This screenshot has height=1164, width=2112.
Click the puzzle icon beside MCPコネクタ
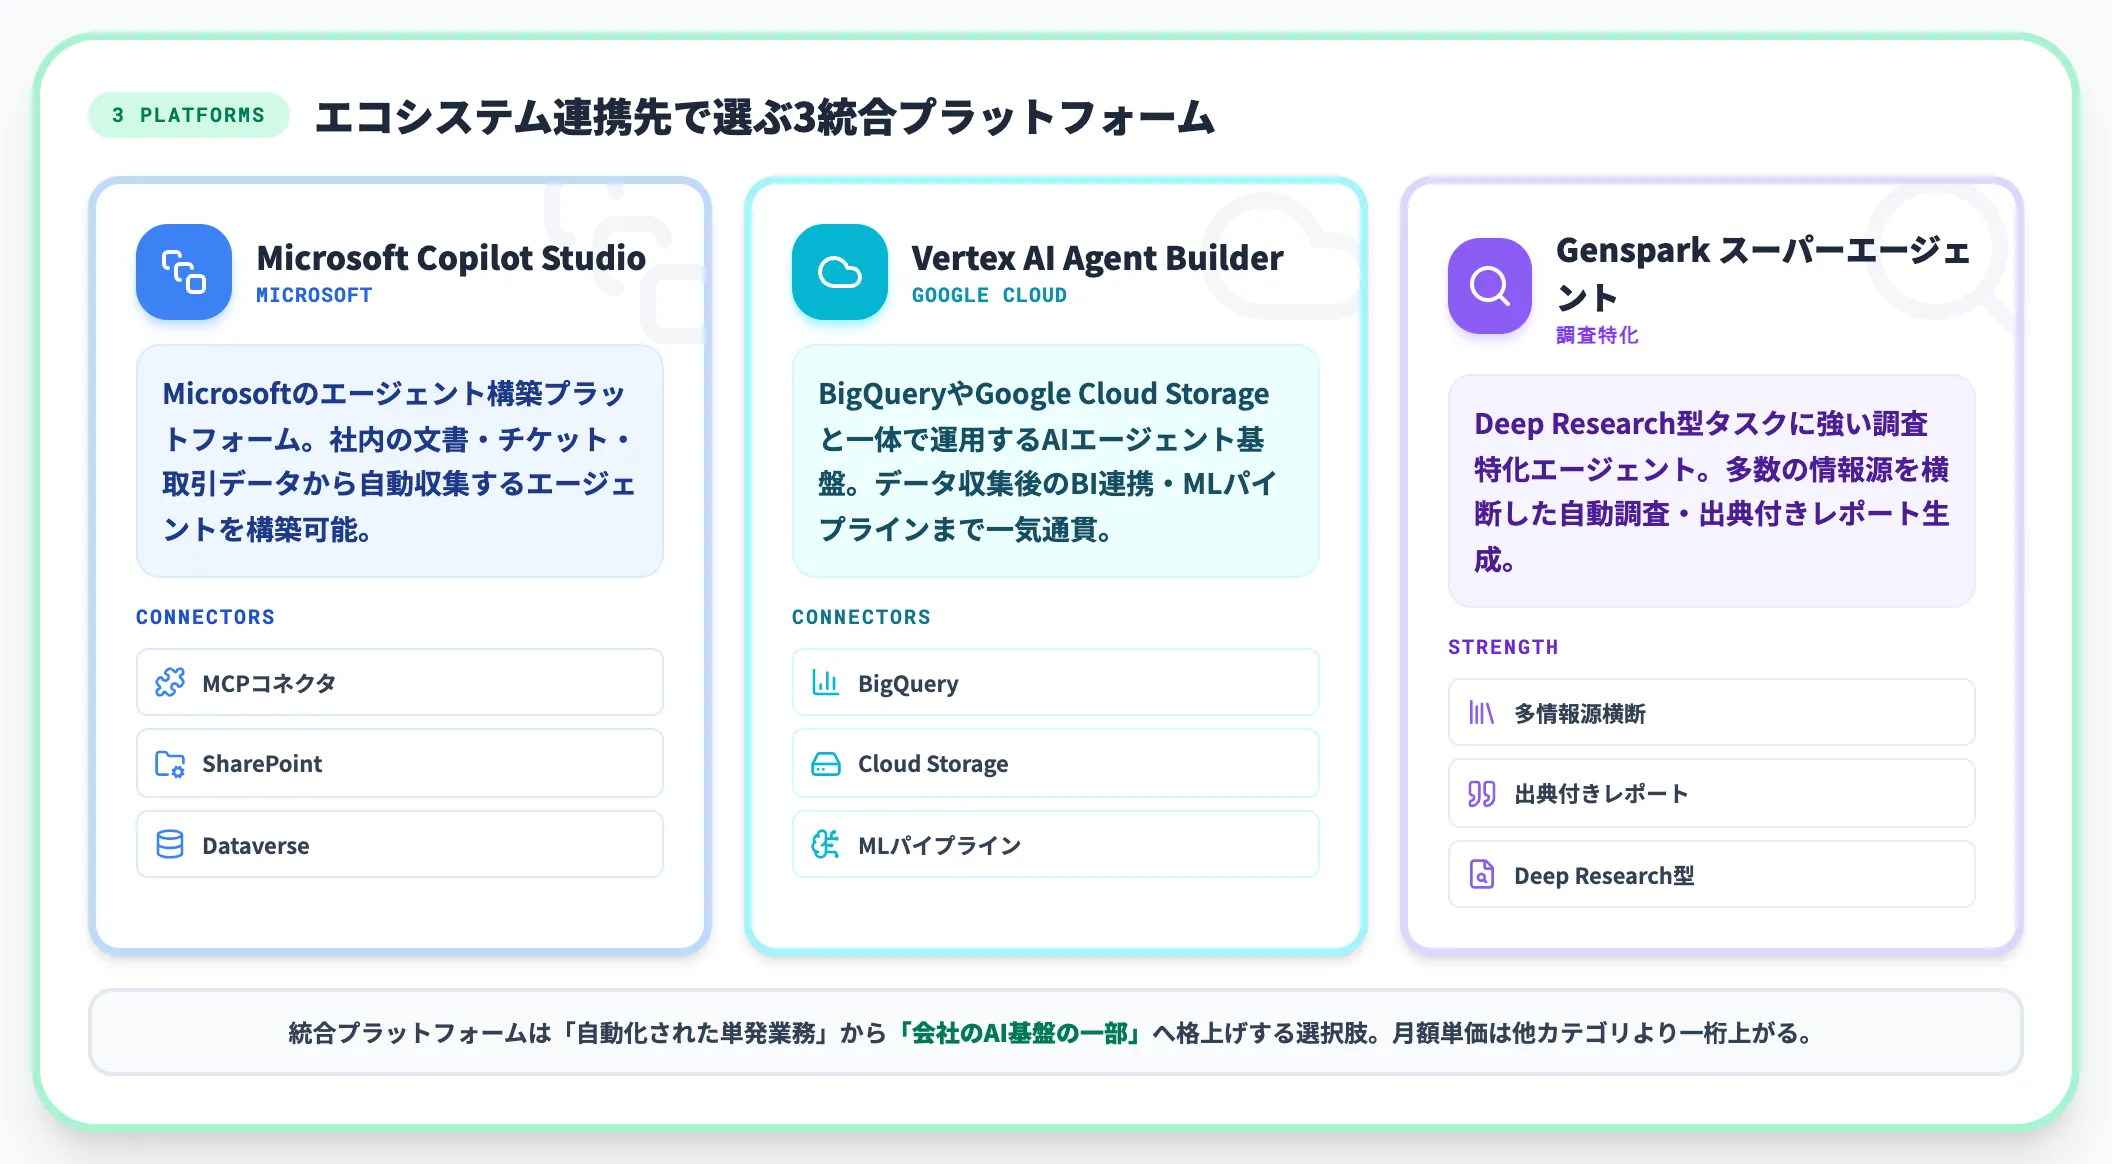click(x=170, y=683)
